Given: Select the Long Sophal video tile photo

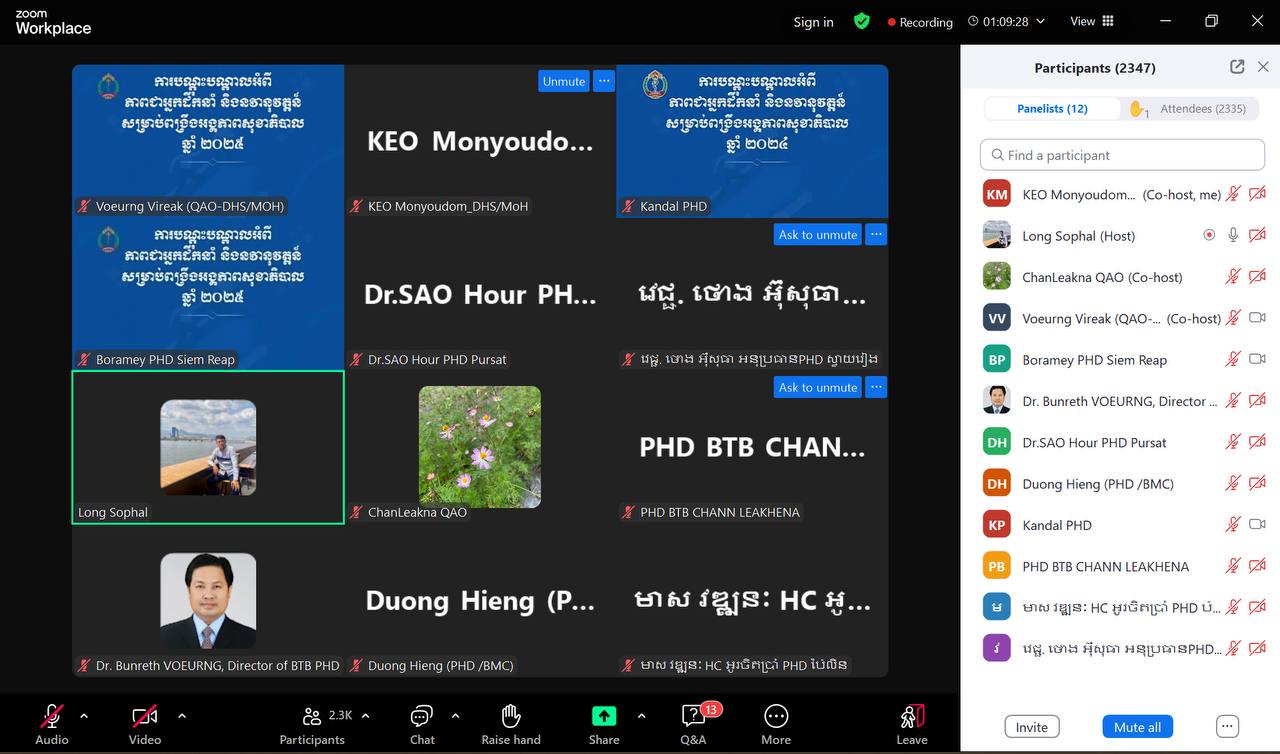Looking at the screenshot, I should (208, 447).
